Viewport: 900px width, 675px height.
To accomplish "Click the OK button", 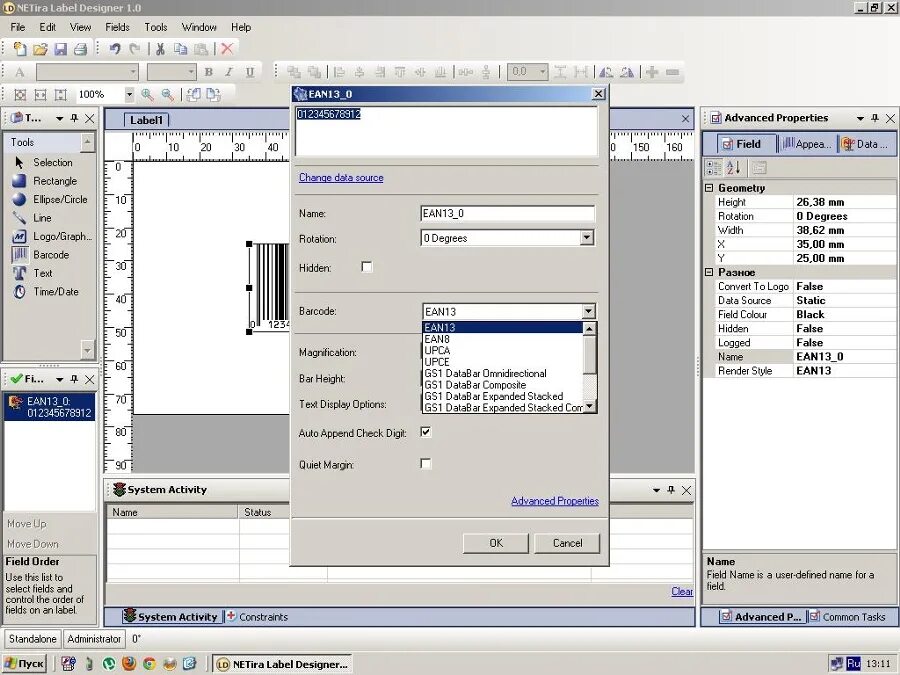I will pos(496,543).
